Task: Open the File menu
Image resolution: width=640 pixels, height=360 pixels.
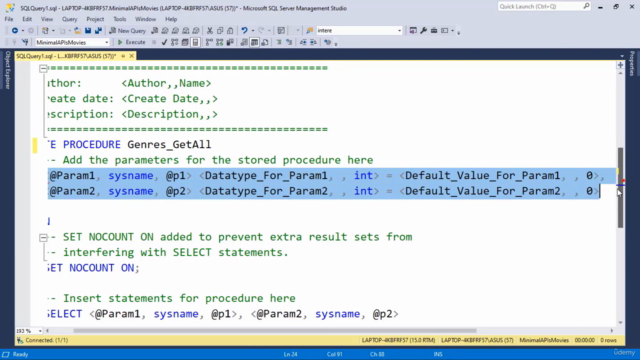Action: point(9,19)
